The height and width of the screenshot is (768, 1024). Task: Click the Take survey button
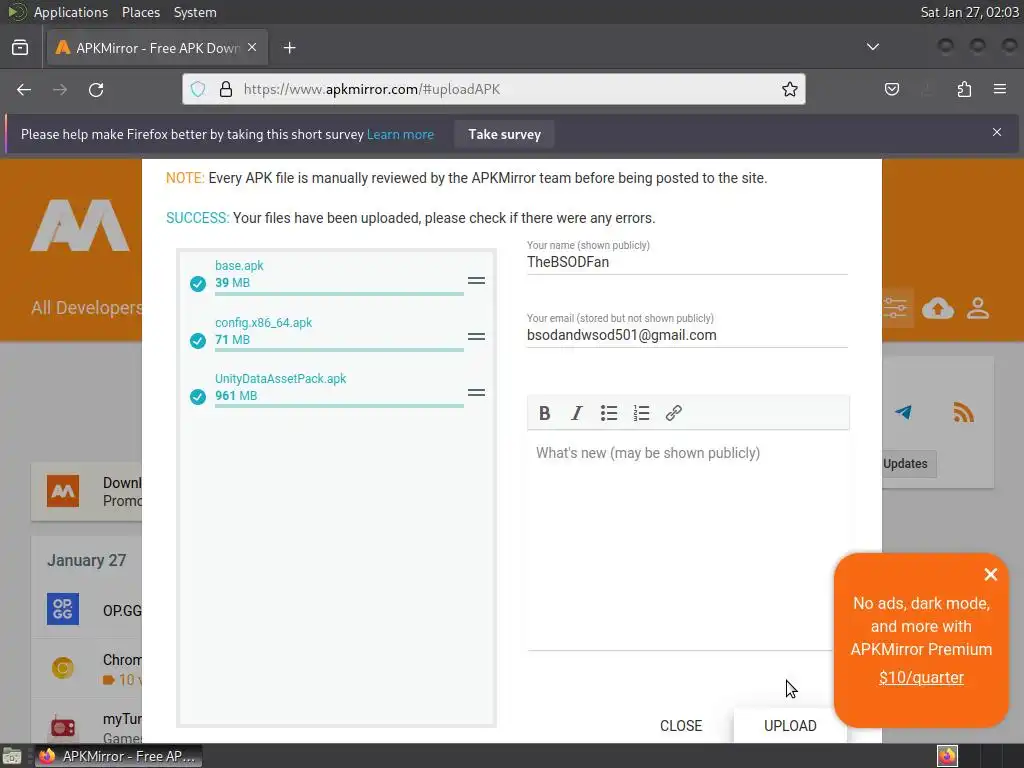click(504, 135)
